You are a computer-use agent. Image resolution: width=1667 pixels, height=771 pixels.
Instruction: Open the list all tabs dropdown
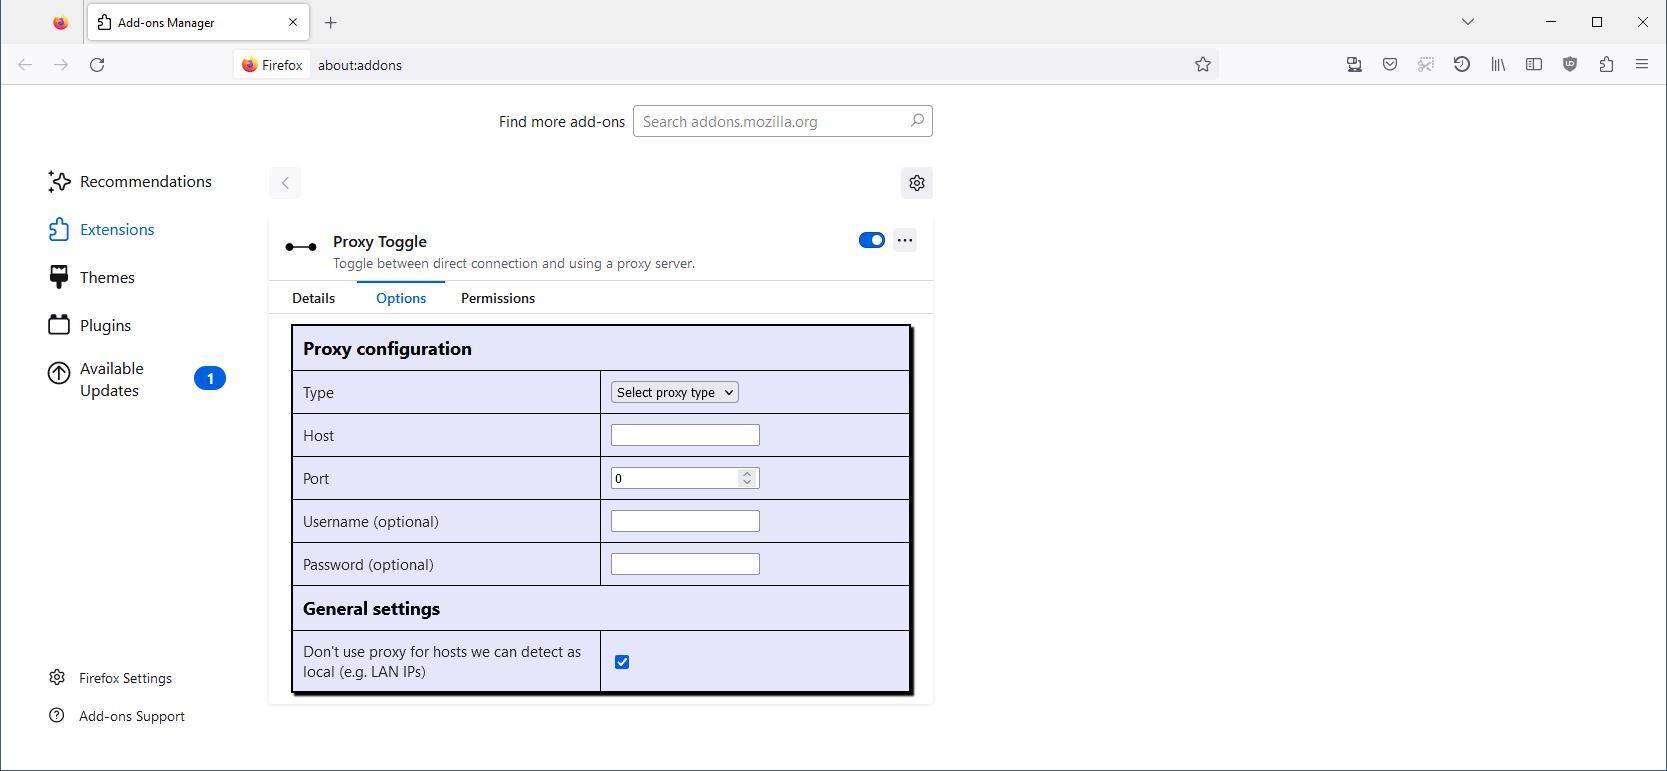[1467, 22]
